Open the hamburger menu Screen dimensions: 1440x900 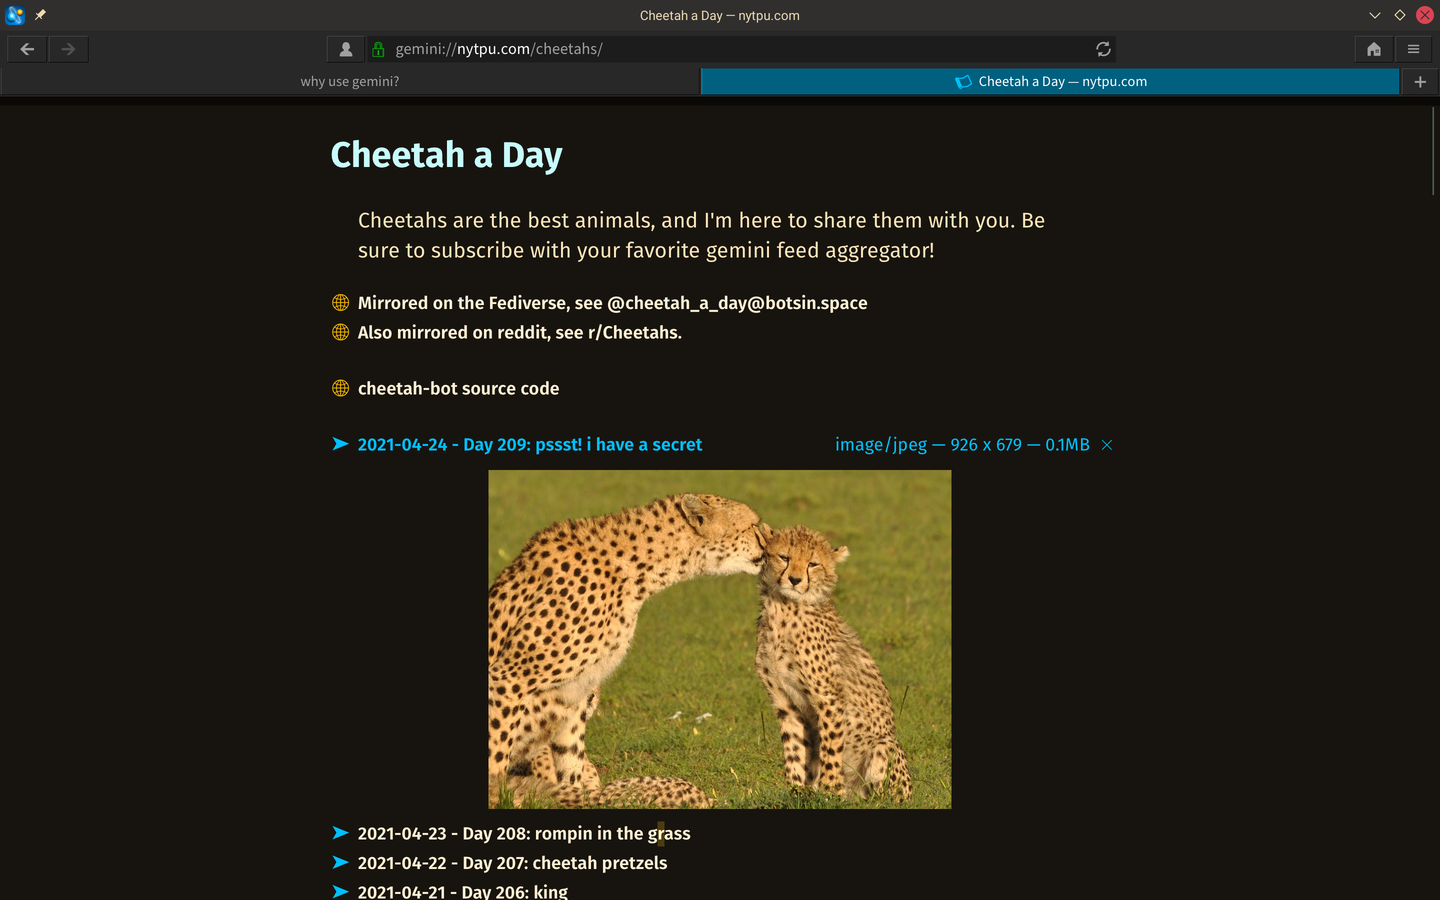click(1413, 49)
